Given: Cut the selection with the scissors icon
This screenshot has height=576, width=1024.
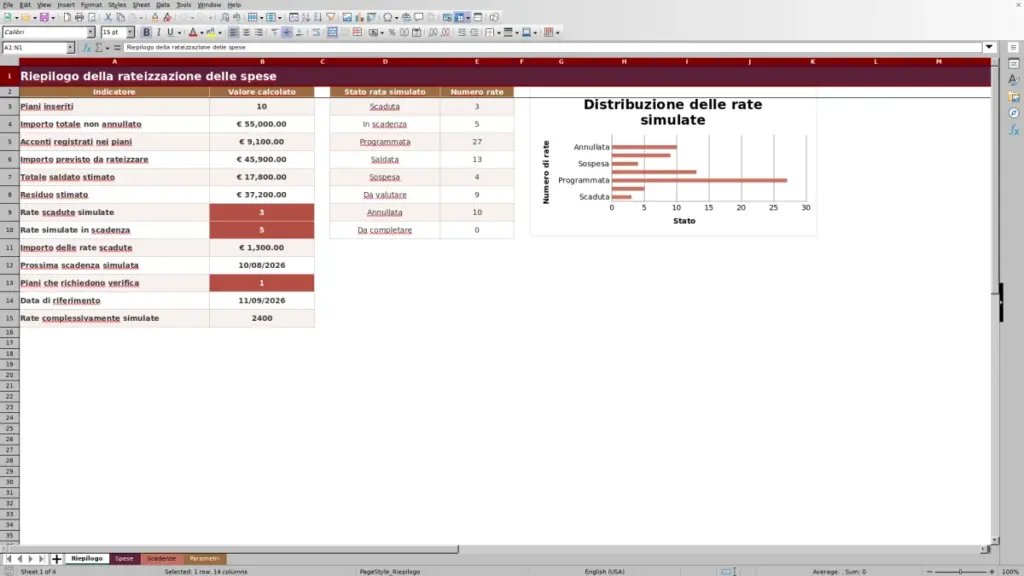Looking at the screenshot, I should click(x=108, y=17).
